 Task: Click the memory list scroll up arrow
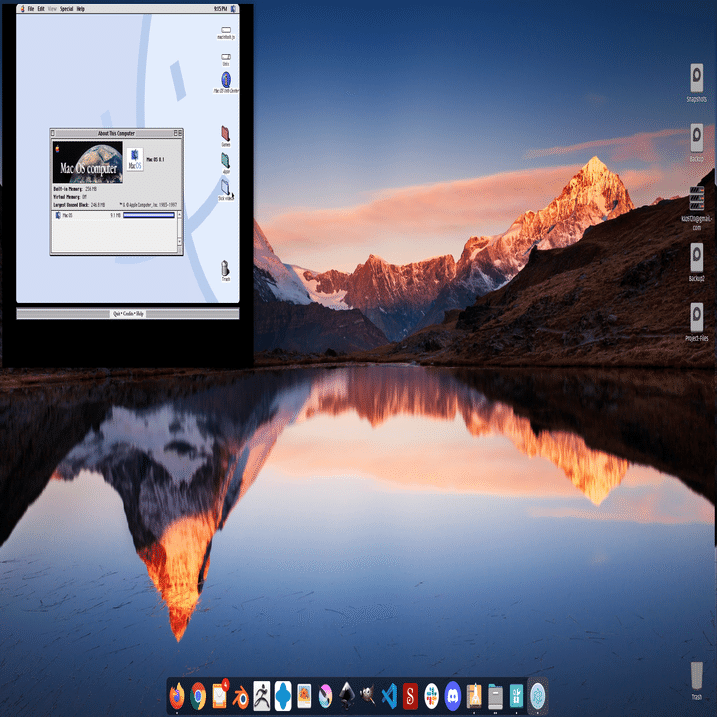point(179,214)
